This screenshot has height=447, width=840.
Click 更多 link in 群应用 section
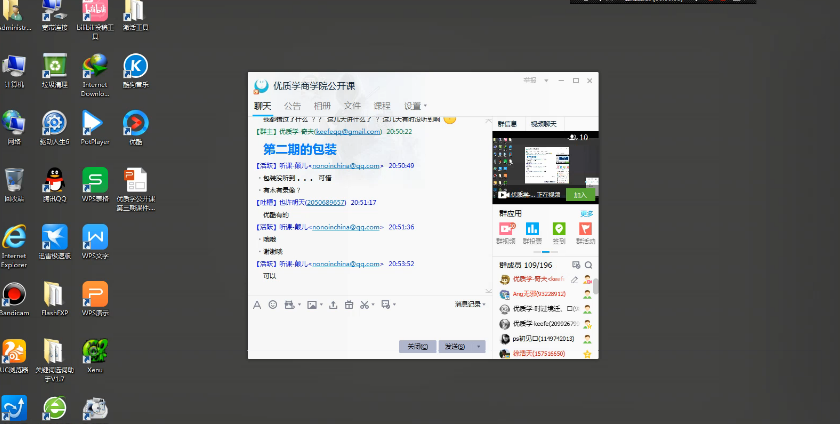(x=587, y=213)
